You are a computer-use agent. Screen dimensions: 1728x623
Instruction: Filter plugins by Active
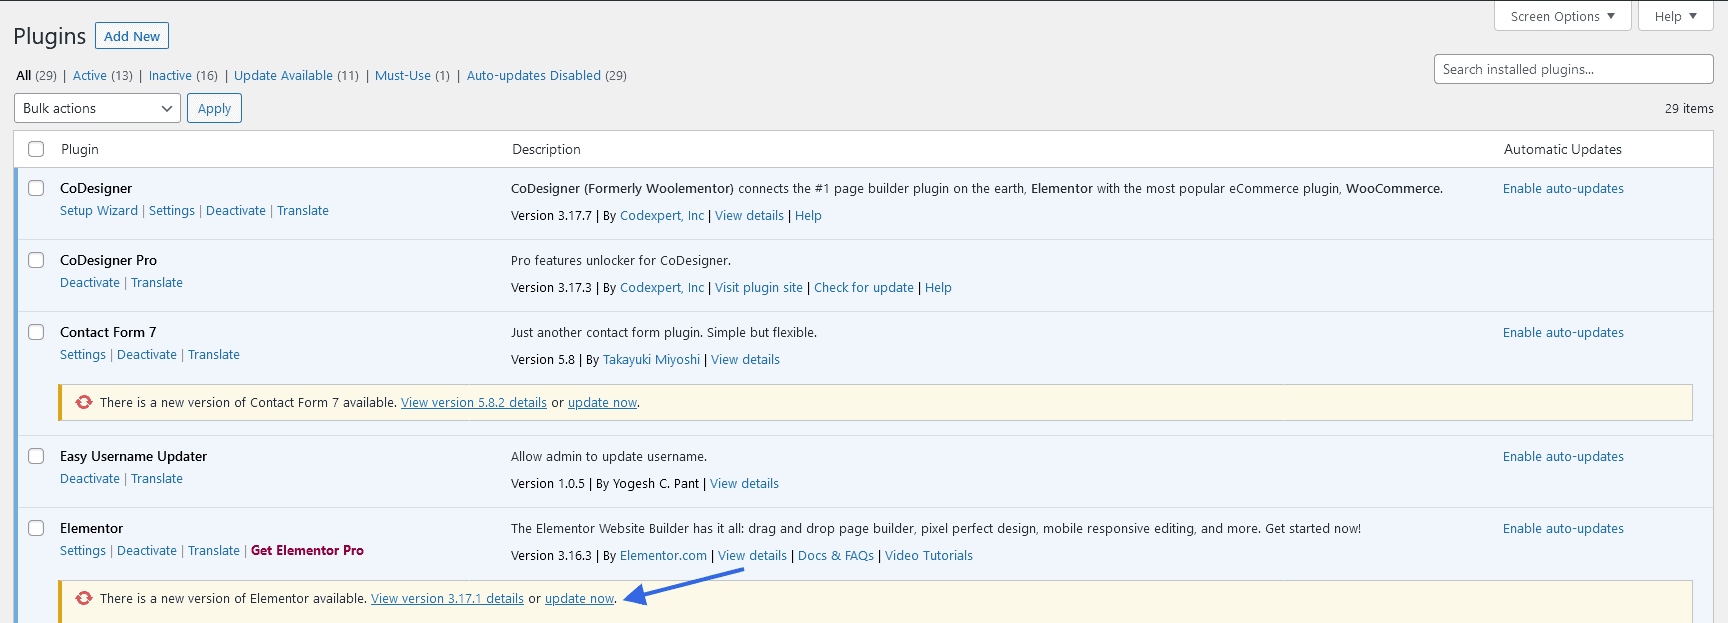pos(90,75)
